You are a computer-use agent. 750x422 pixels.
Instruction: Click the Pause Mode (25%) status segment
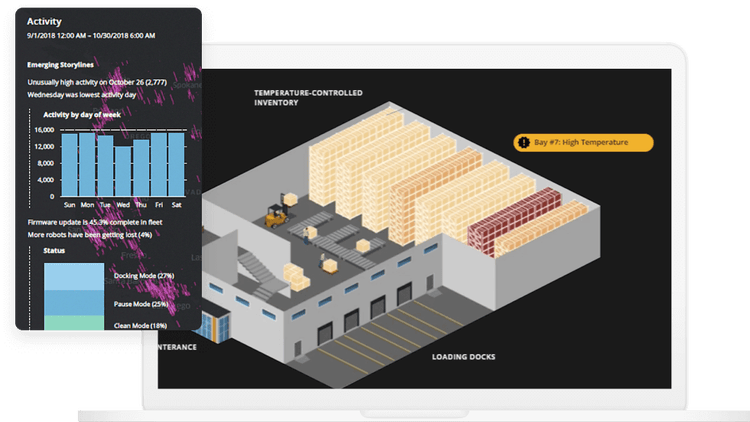[75, 302]
